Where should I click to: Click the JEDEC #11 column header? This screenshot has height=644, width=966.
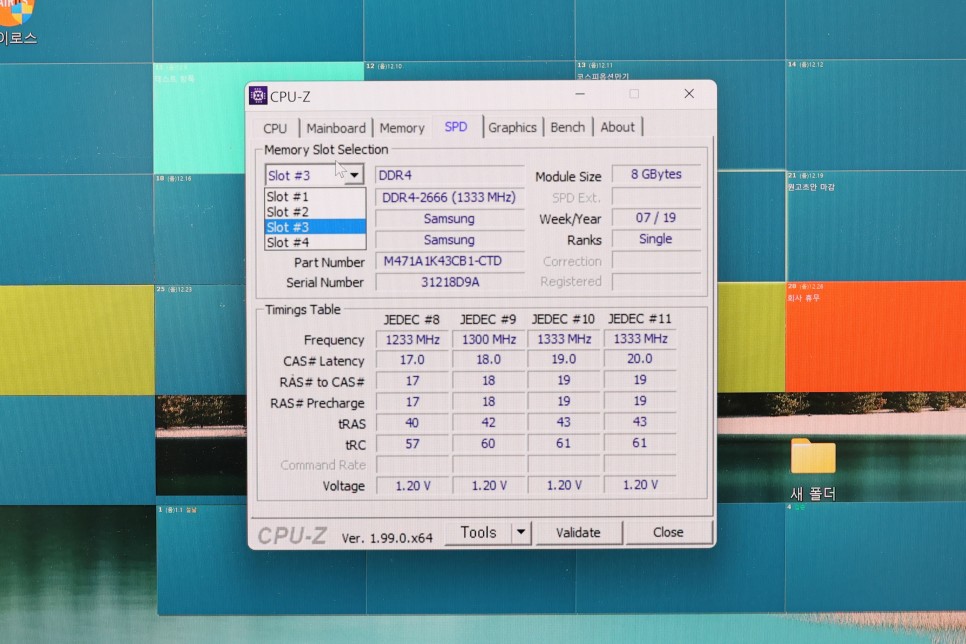pyautogui.click(x=639, y=319)
